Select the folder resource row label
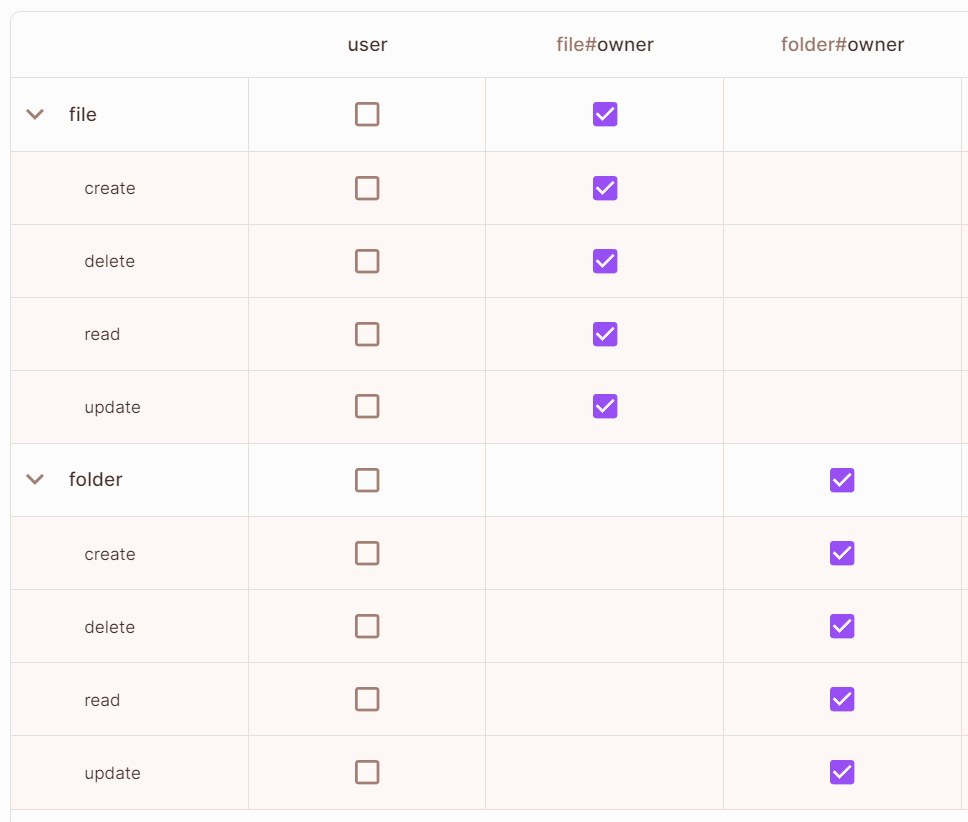968x822 pixels. pos(96,480)
